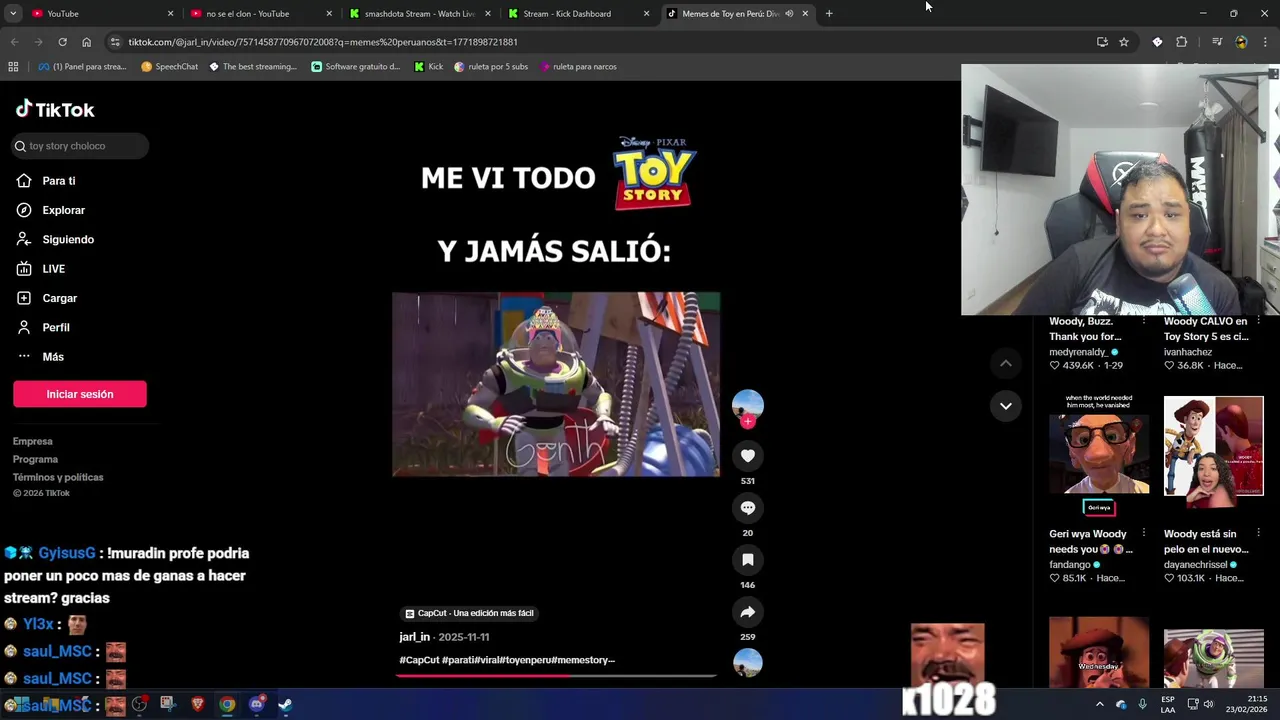Open options for Geri wya Woody video

(x=1144, y=533)
